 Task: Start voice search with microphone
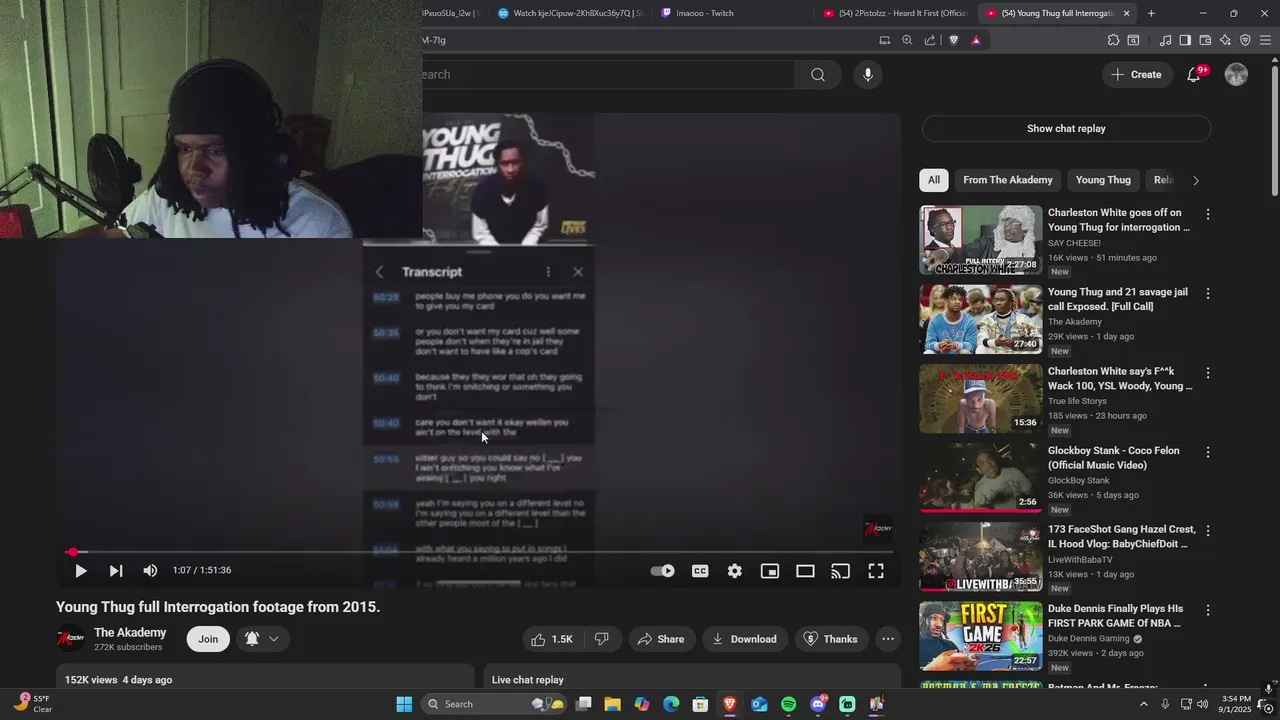pos(868,75)
